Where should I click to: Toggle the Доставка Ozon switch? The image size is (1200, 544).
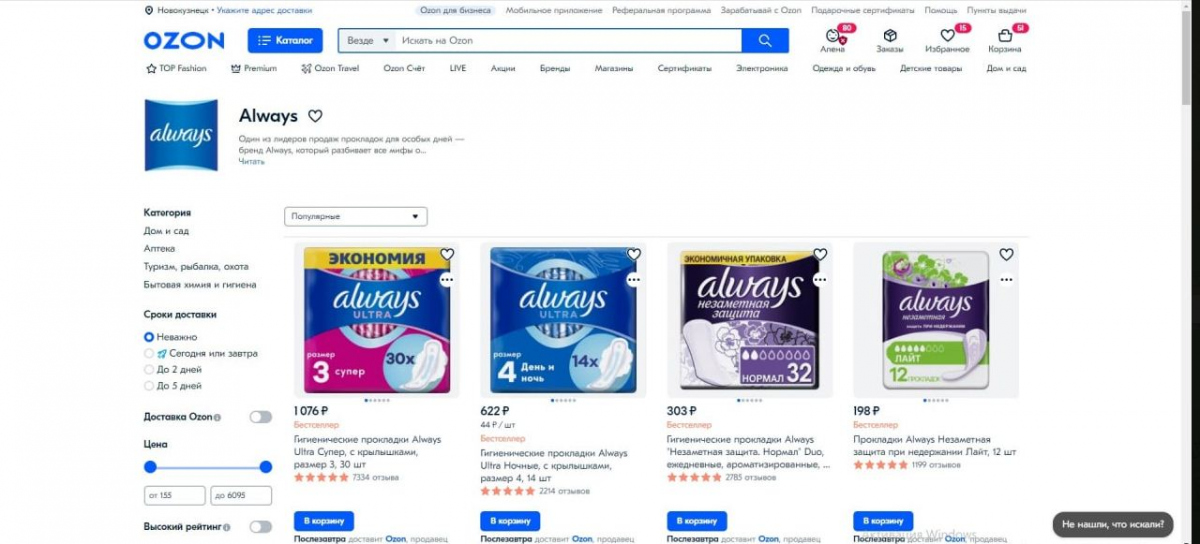[x=260, y=417]
